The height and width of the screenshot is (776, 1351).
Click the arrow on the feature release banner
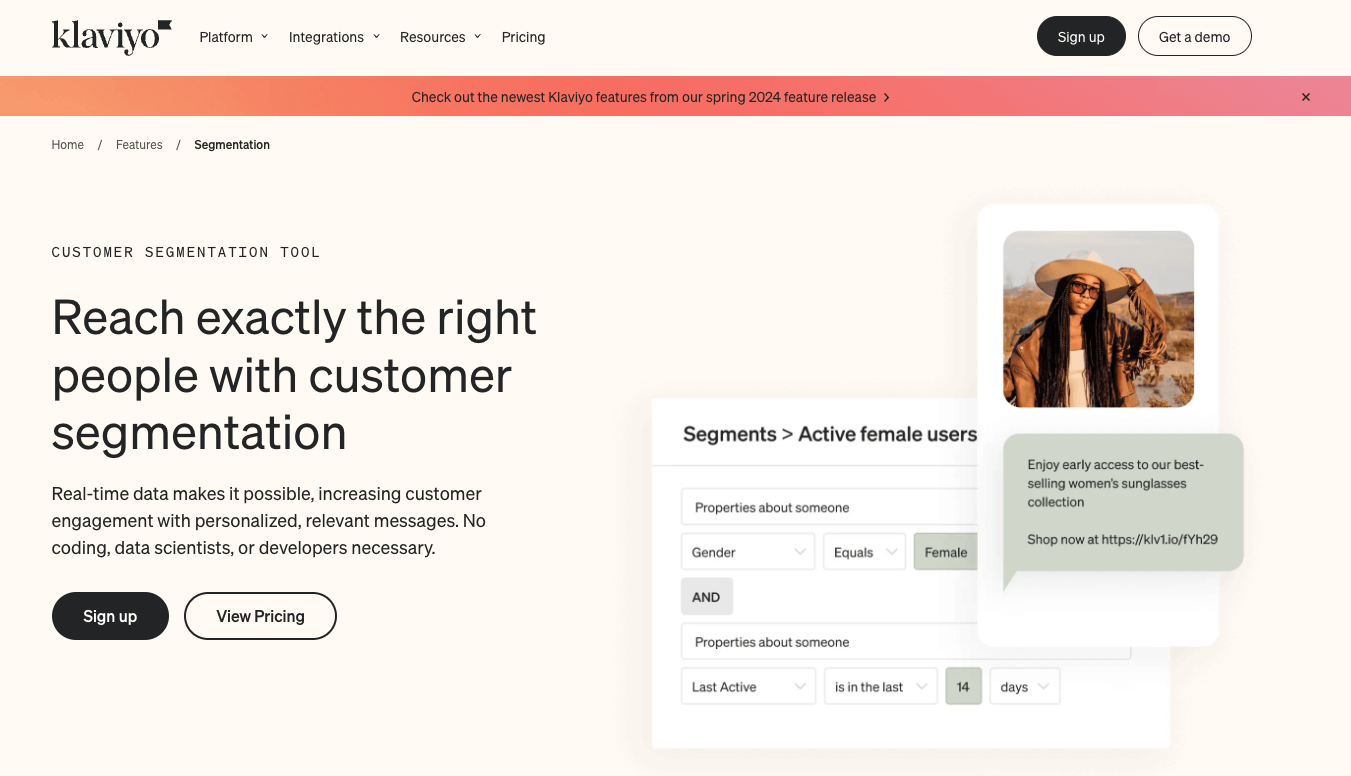886,96
